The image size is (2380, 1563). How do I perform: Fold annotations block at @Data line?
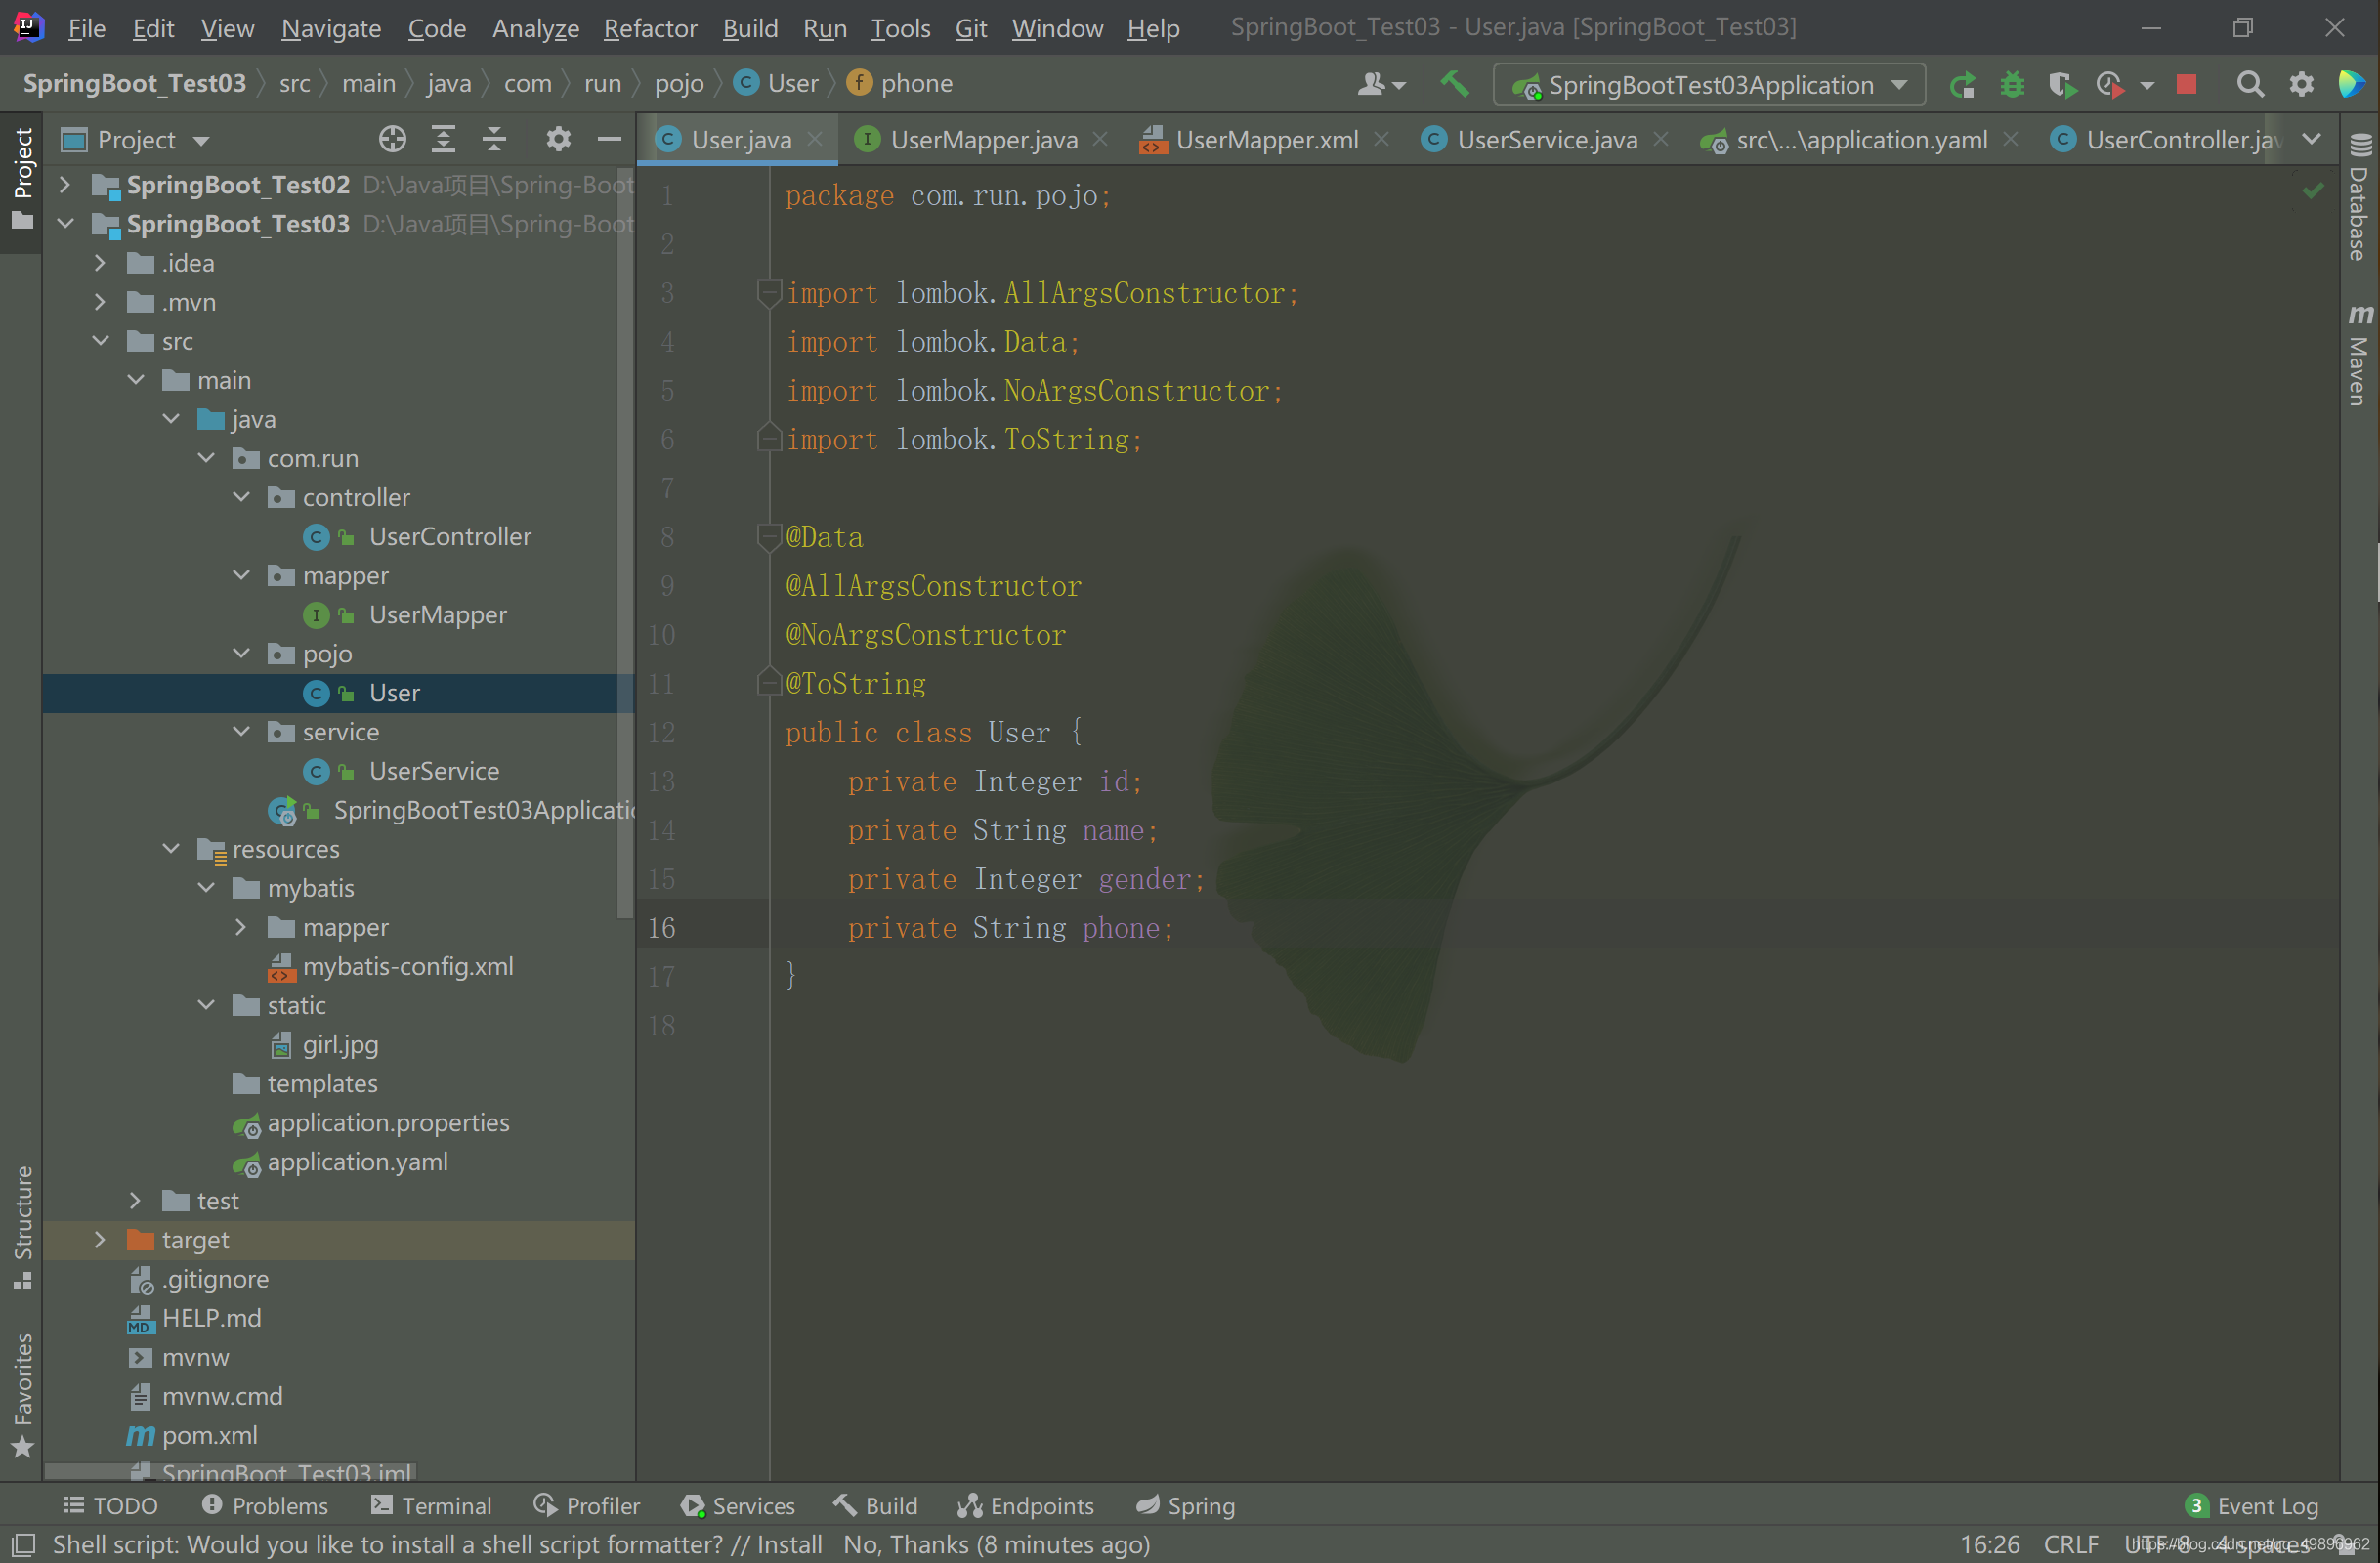point(768,537)
